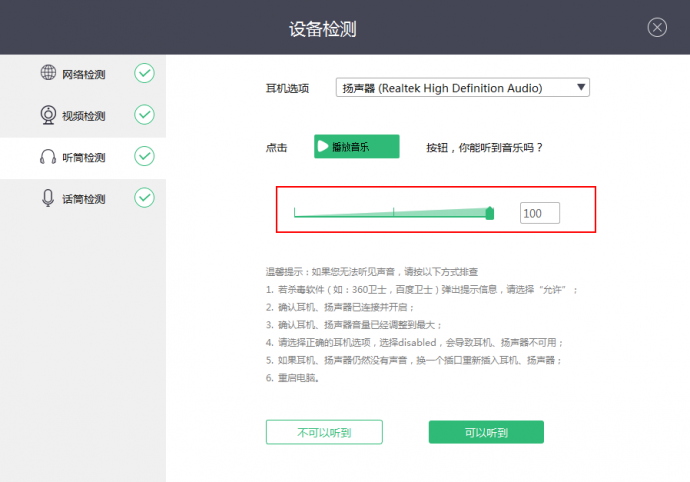Click the webcam icon for video detection
Screen dimensions: 690x482
pyautogui.click(x=48, y=115)
